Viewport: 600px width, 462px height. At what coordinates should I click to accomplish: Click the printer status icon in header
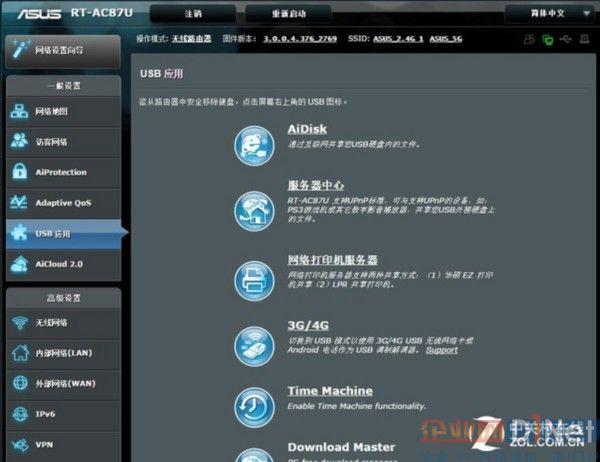(584, 39)
